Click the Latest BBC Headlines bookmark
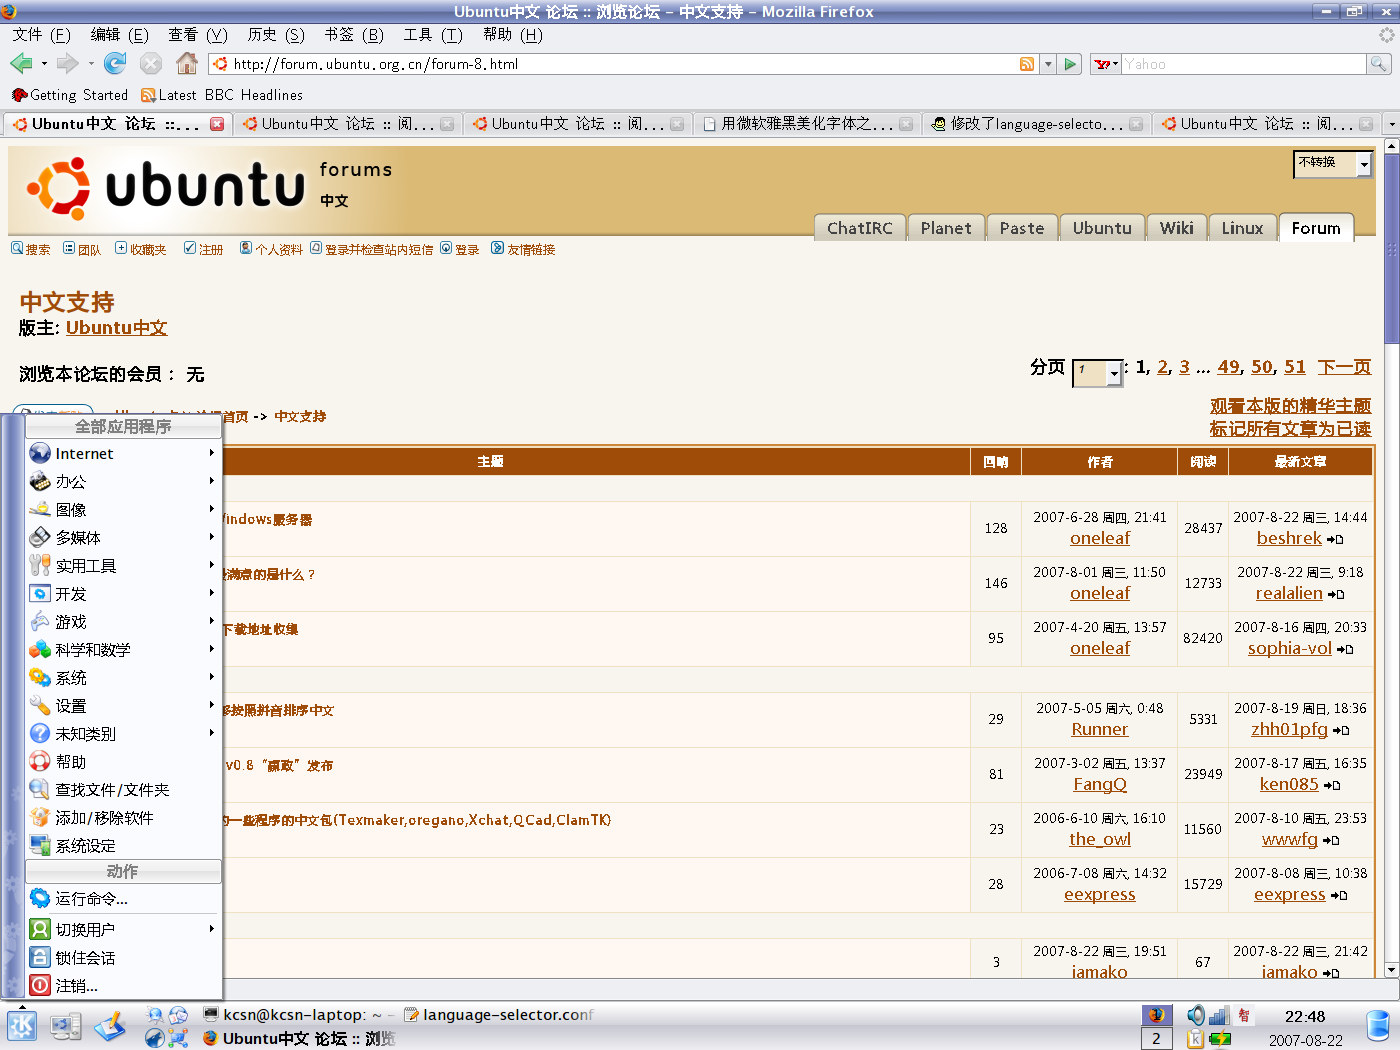Viewport: 1400px width, 1050px height. click(222, 95)
